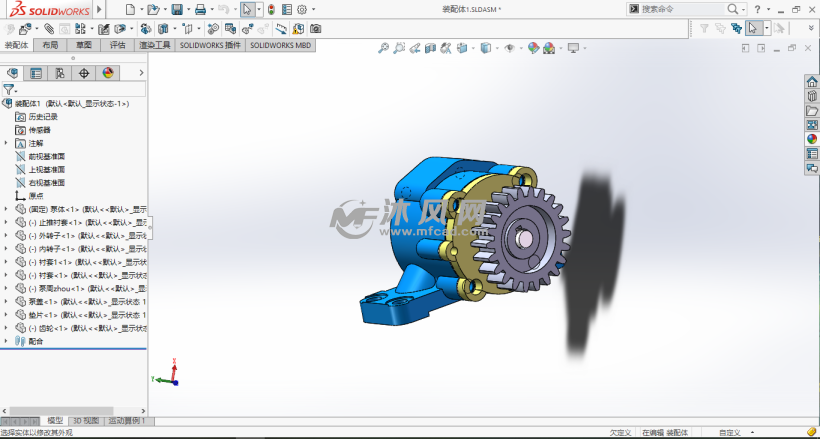Click the Save icon in the top toolbar
The height and width of the screenshot is (439, 820).
[x=176, y=9]
